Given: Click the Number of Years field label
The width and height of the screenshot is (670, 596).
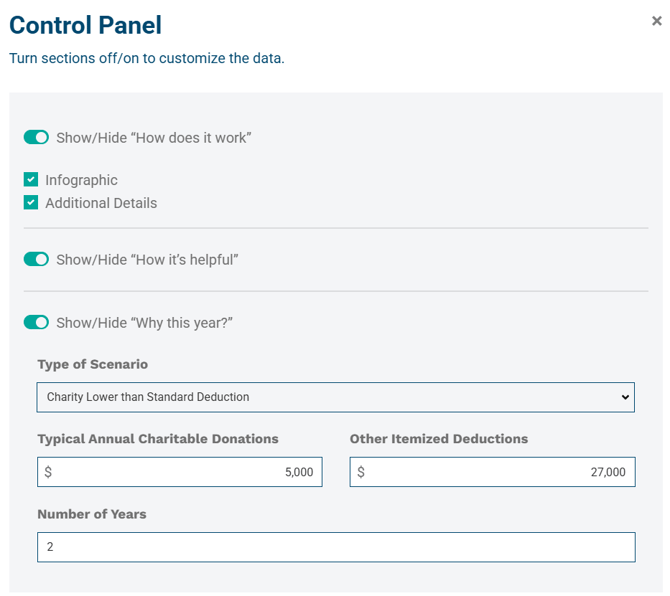Looking at the screenshot, I should (92, 514).
